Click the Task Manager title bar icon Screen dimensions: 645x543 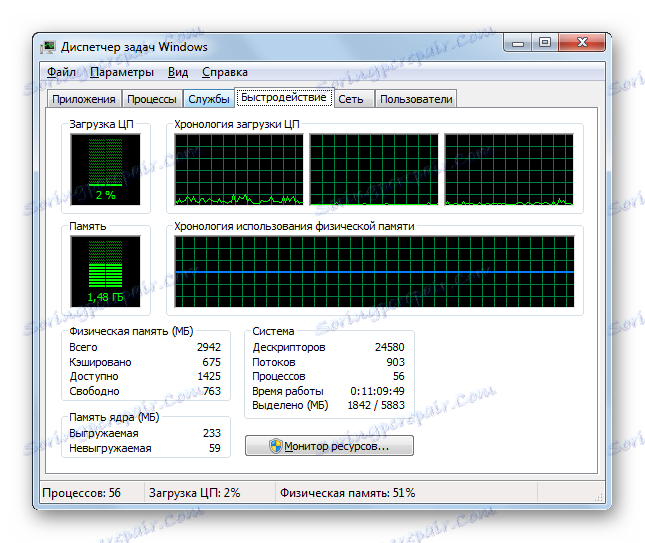tap(48, 47)
